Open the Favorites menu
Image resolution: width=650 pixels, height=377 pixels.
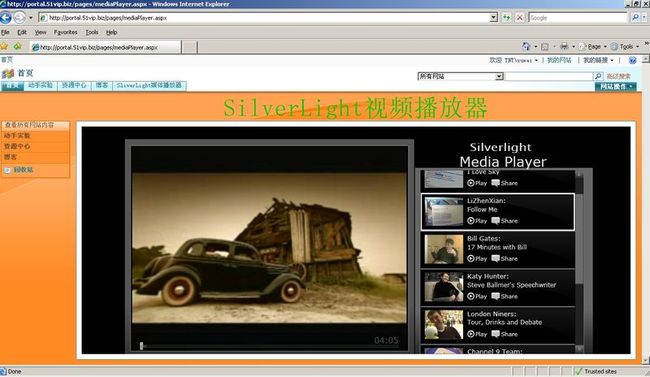click(x=65, y=32)
